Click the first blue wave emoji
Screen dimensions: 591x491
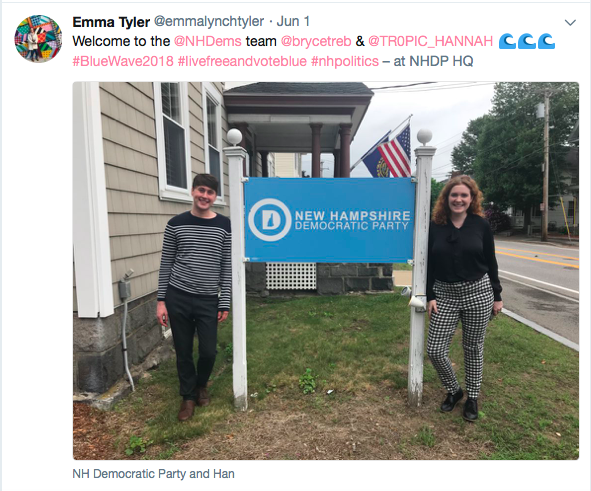508,41
